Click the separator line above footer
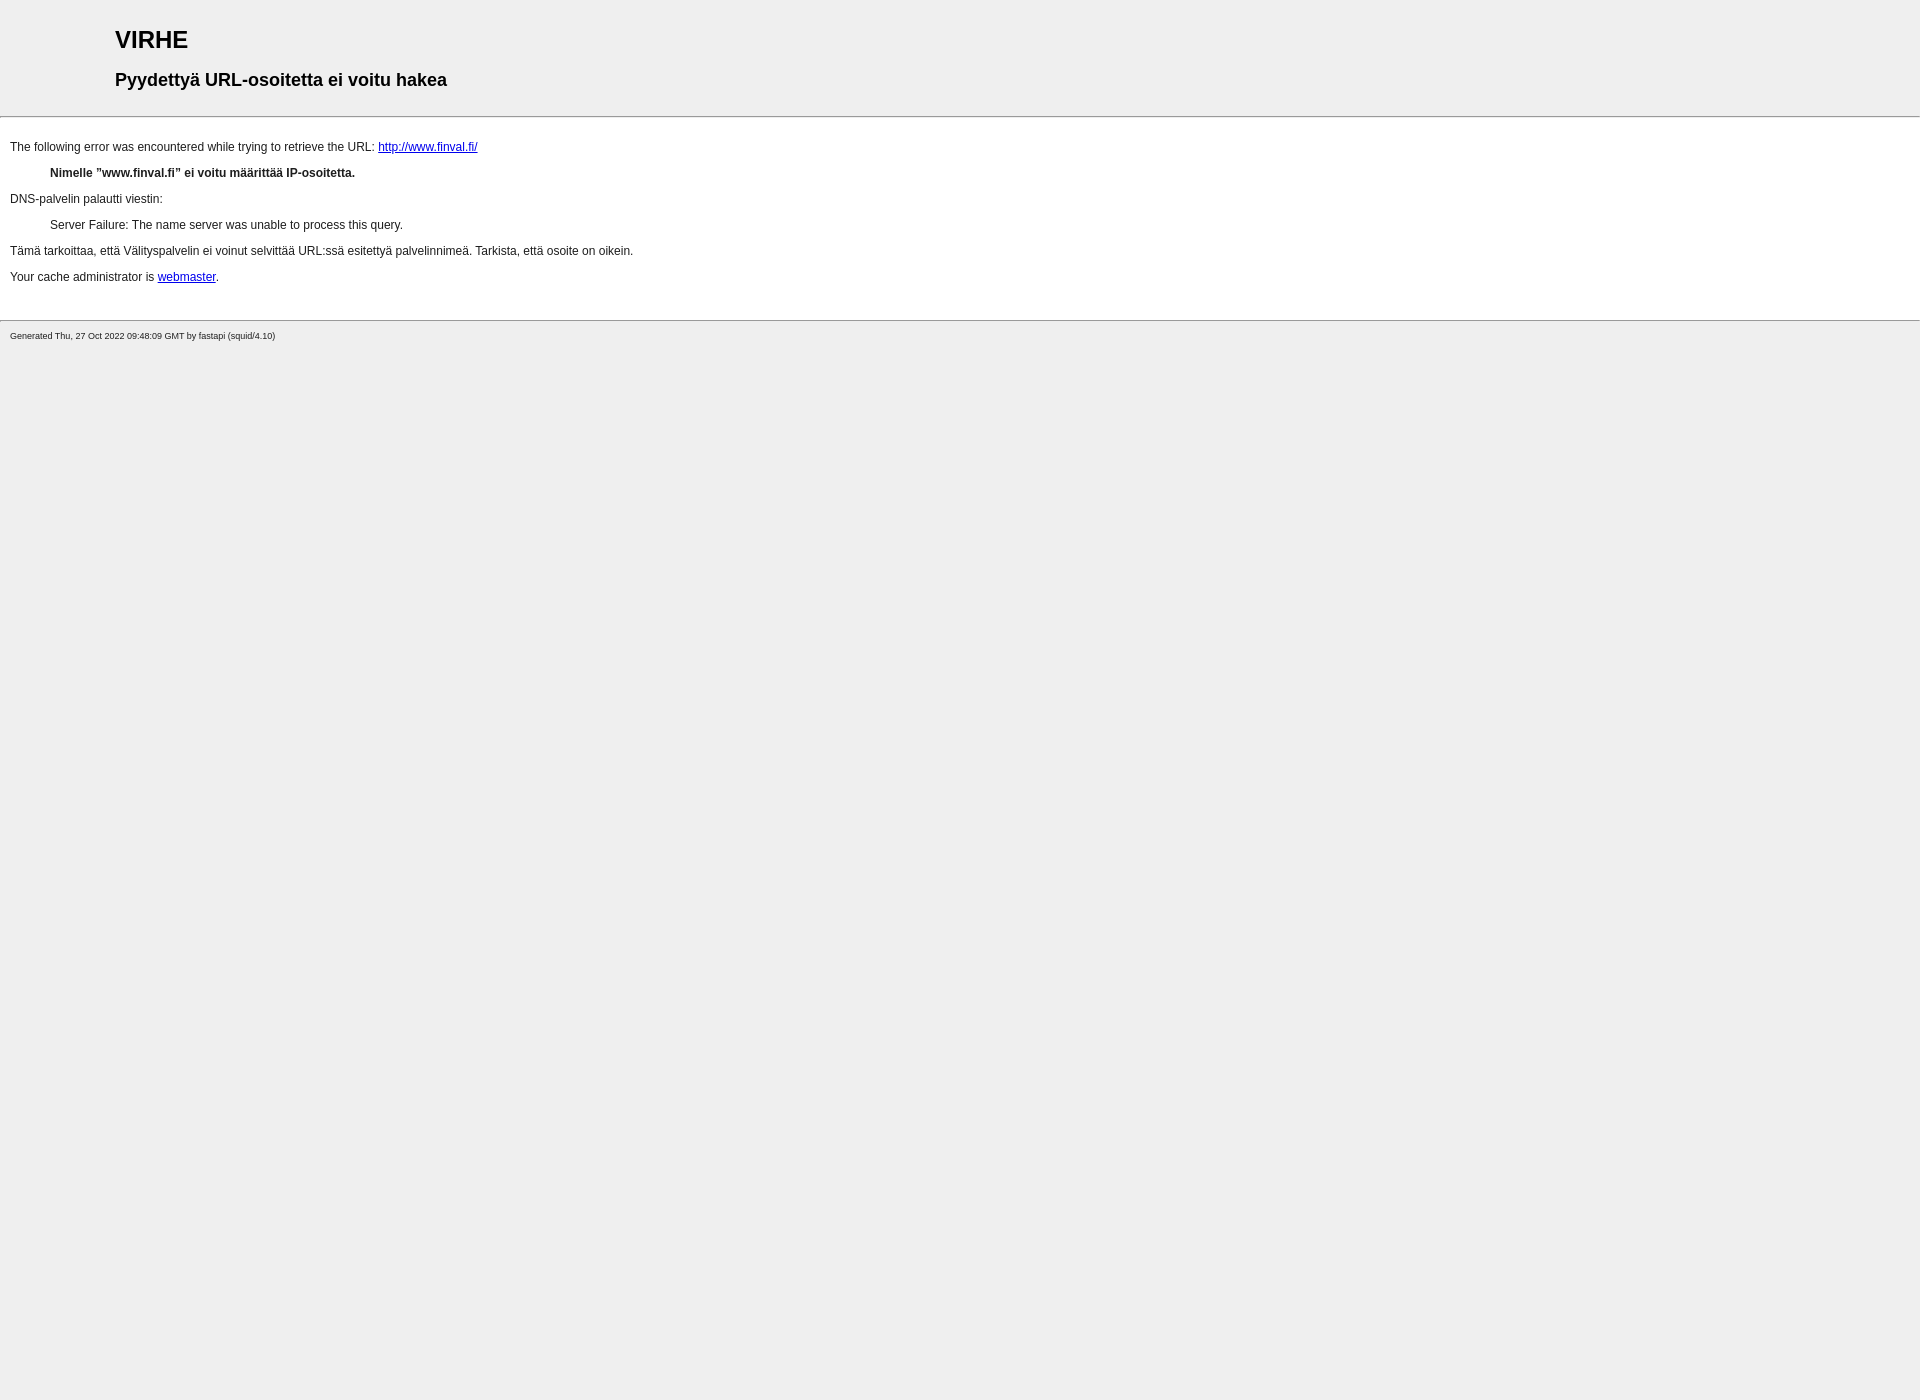 960,318
